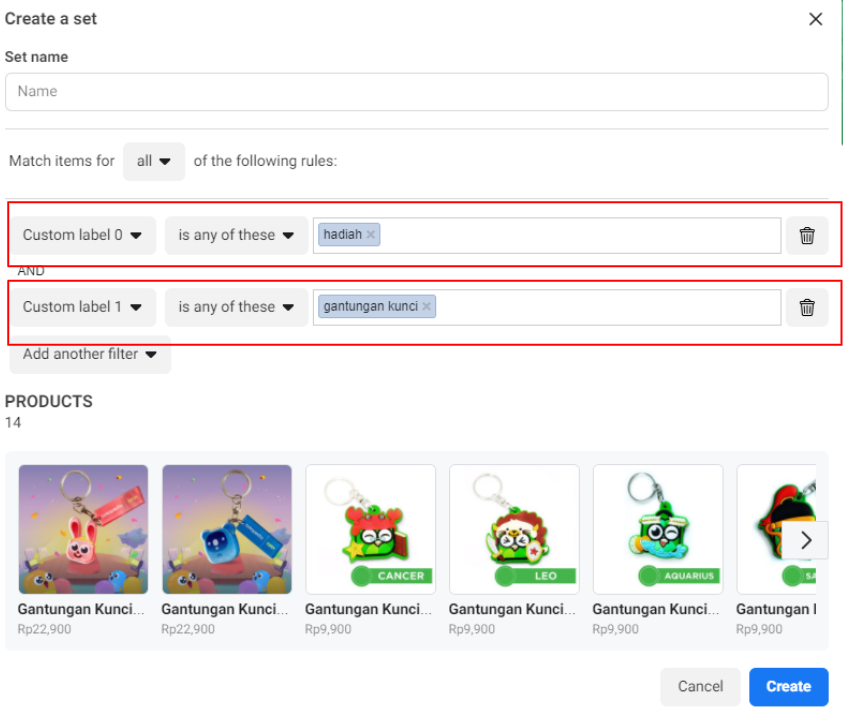Open first rule's 'is any of these' dropdown
Screen dimensions: 843x727
tap(236, 236)
